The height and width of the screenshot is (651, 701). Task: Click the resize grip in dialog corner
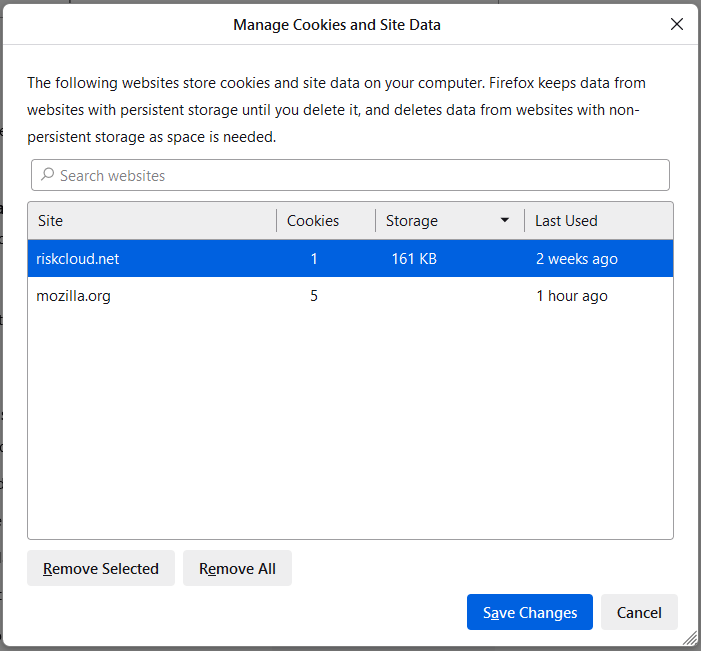tap(689, 639)
